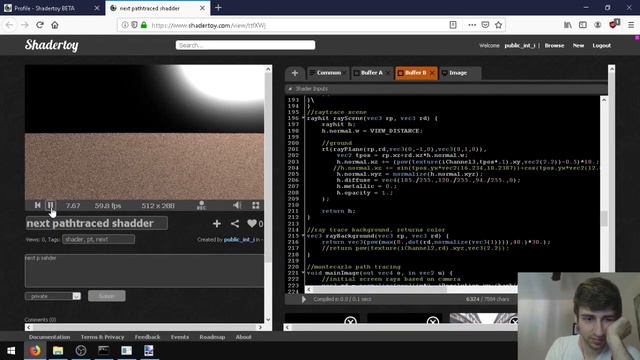Open Firefox account icon

[x=598, y=25]
